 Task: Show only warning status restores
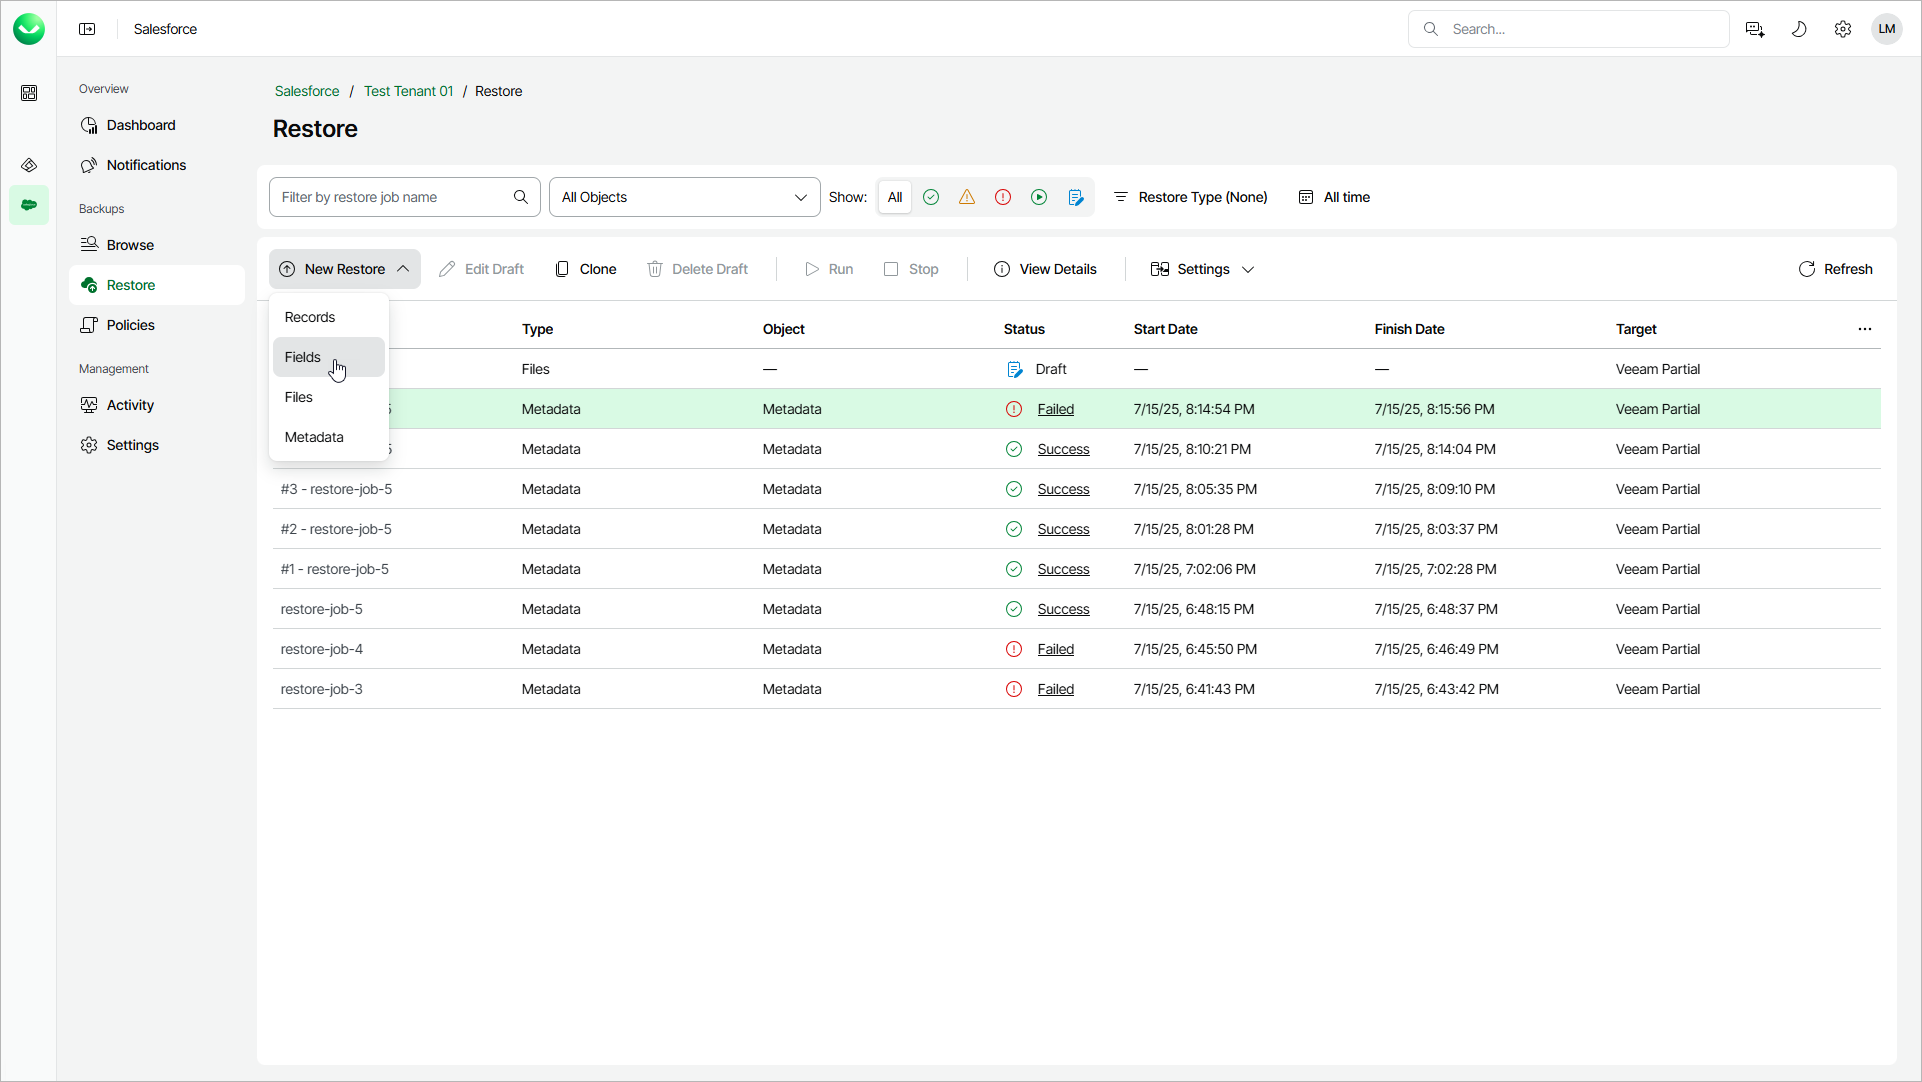(x=967, y=197)
